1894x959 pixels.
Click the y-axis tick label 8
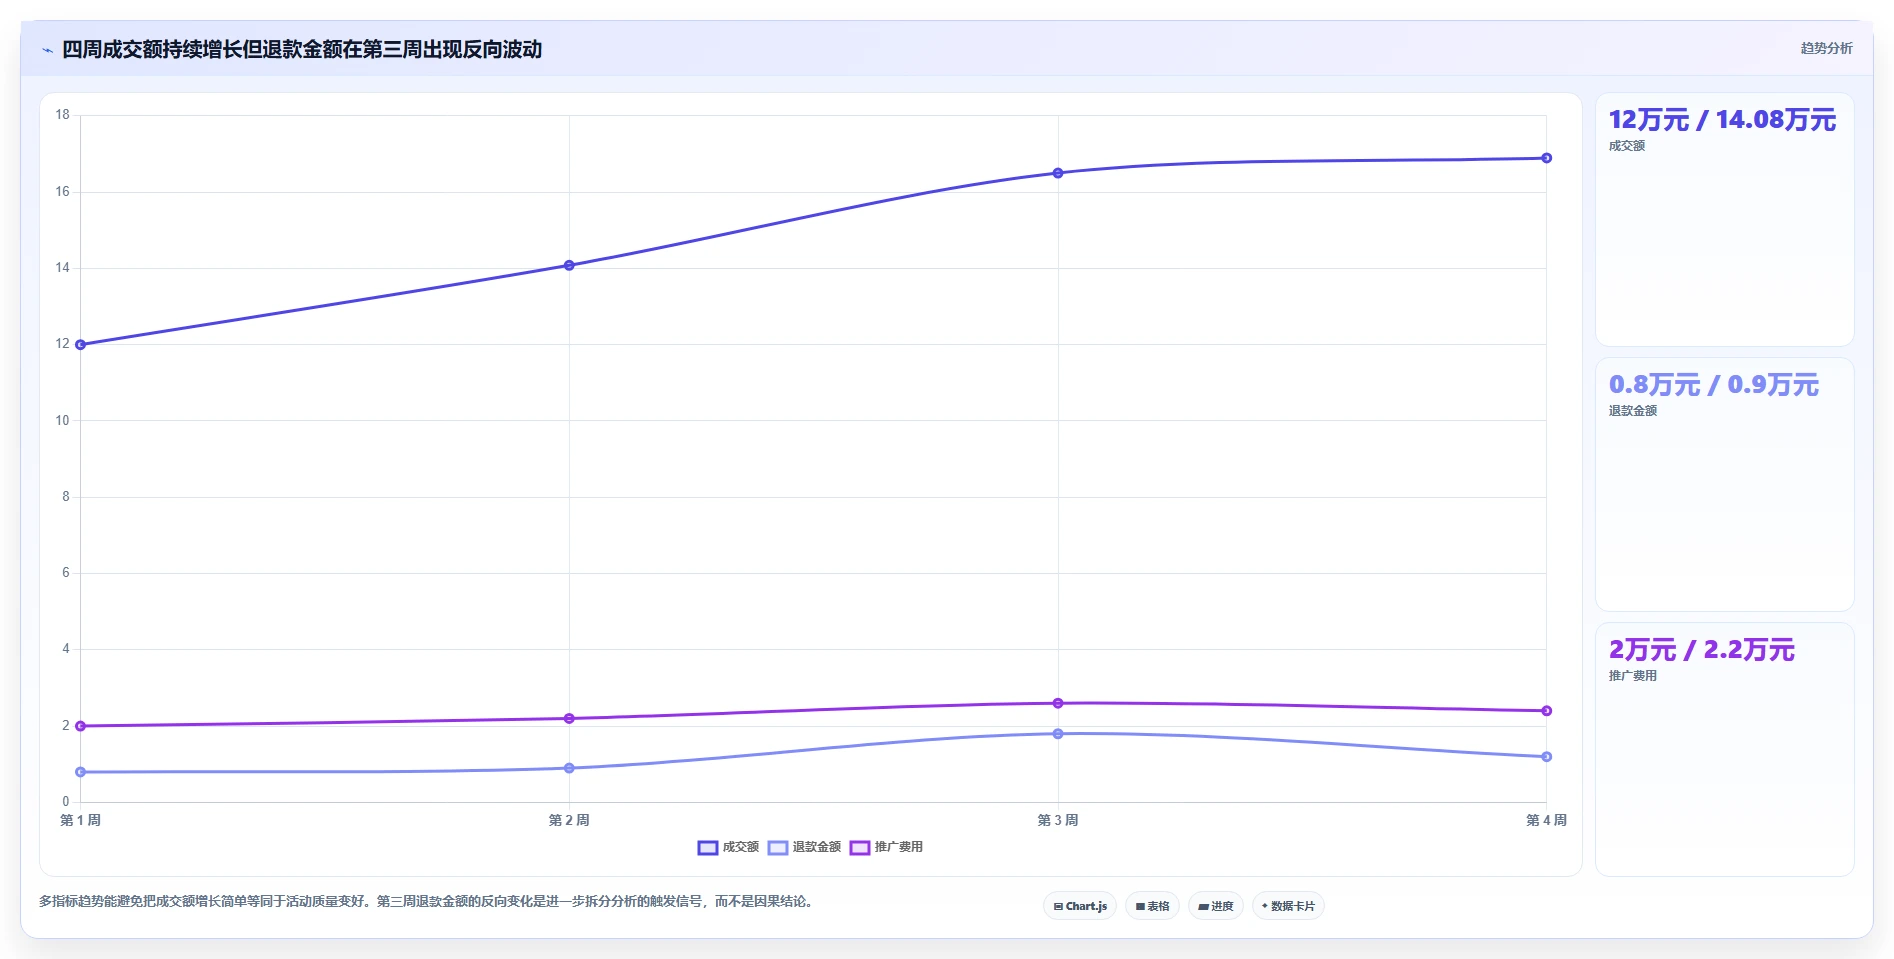66,497
